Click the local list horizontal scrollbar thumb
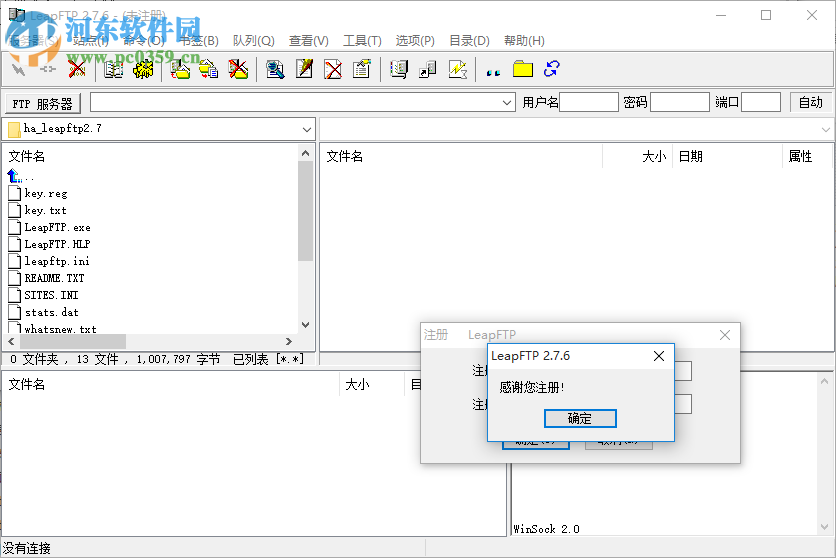The image size is (836, 558). point(73,341)
